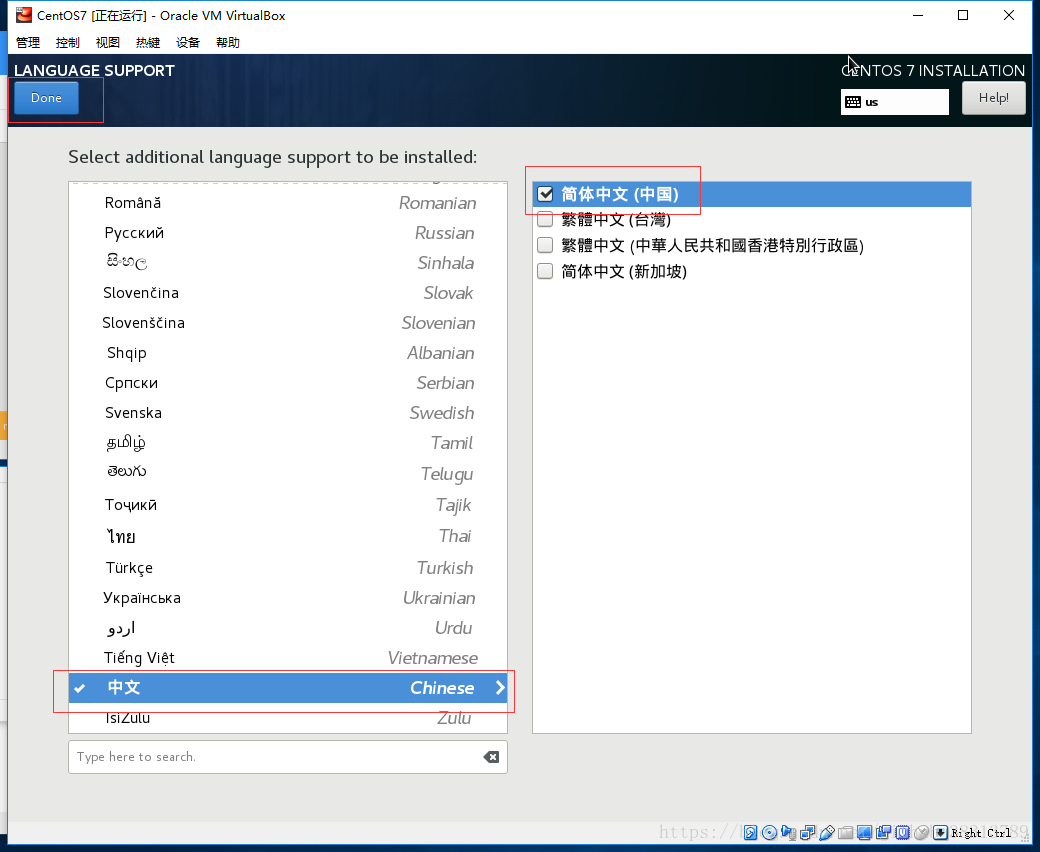Open the 设备 menu
This screenshot has width=1040, height=852.
(x=188, y=42)
